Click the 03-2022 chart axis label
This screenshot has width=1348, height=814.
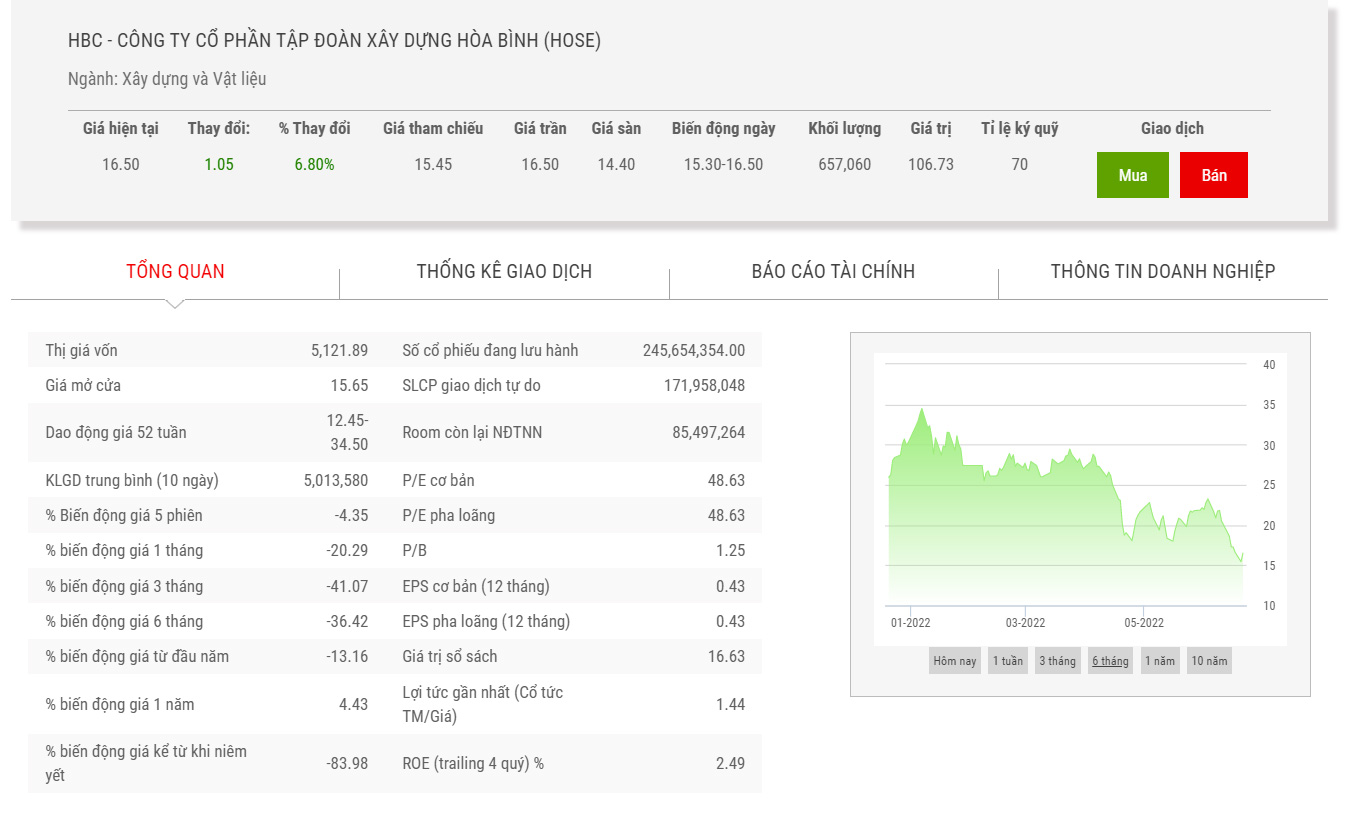tap(1025, 623)
